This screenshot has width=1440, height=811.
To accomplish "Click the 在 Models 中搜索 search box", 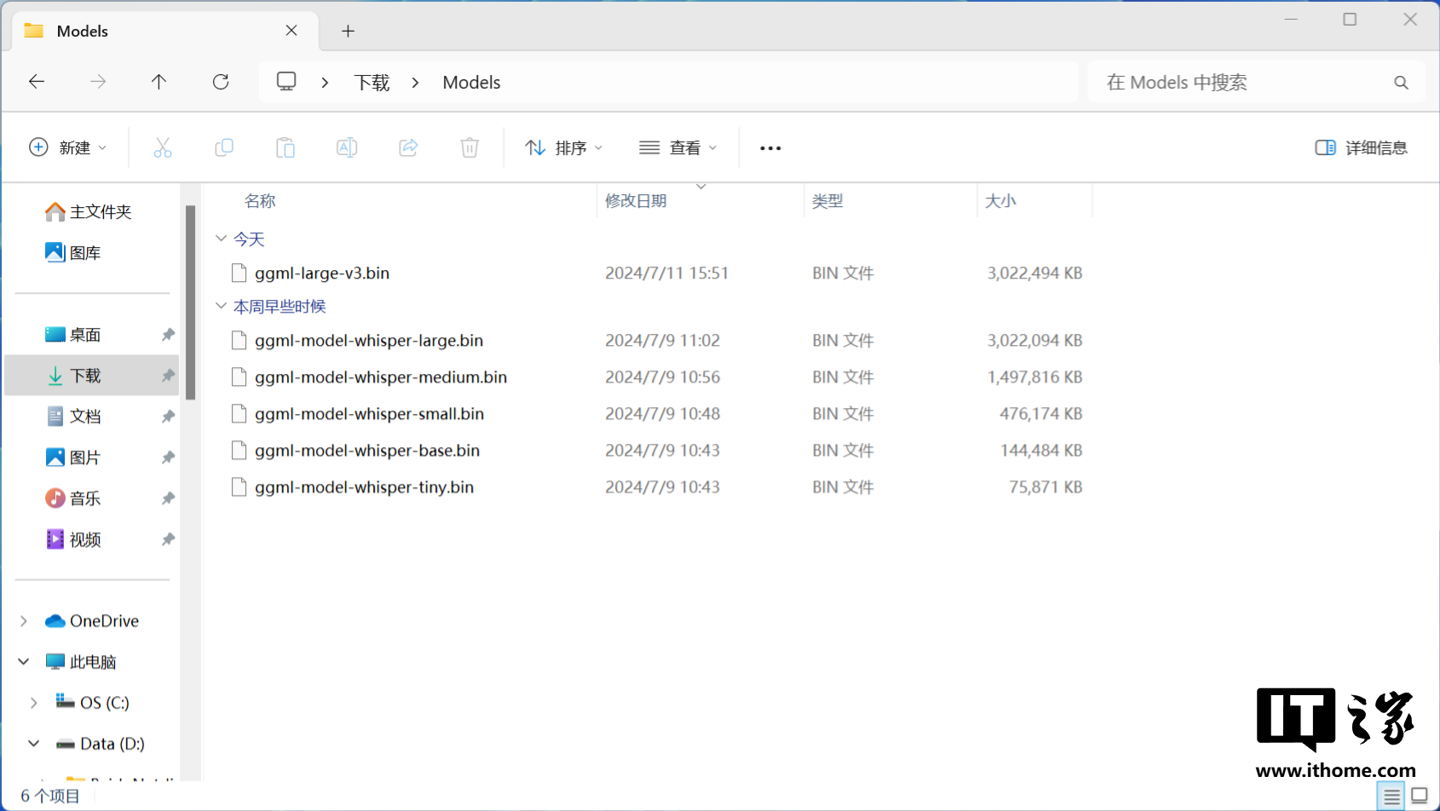I will point(1240,82).
